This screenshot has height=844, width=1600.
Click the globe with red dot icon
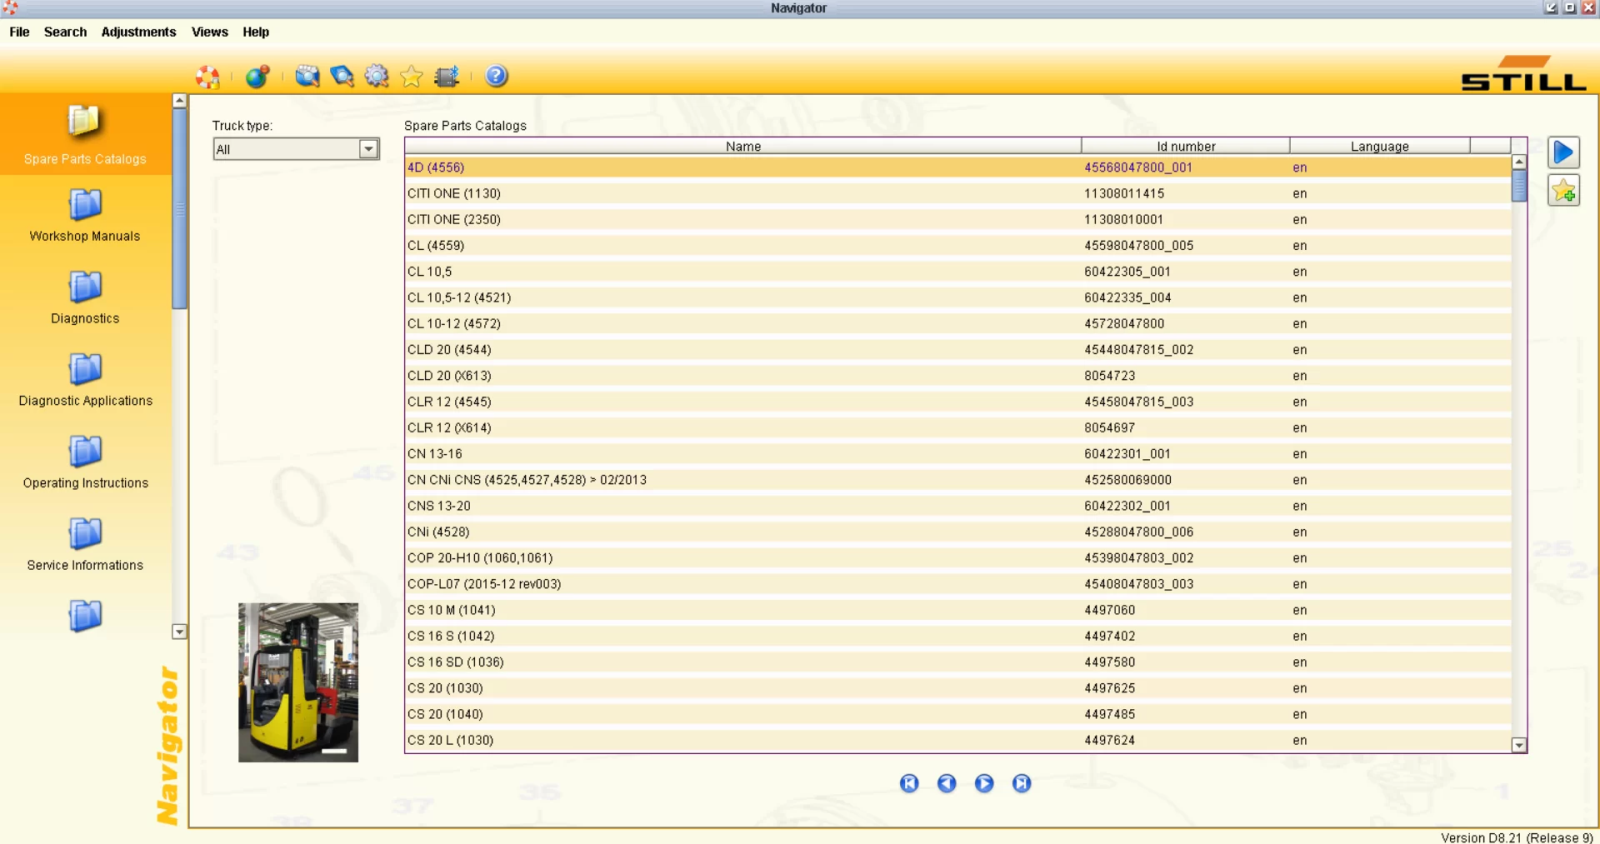tap(257, 77)
